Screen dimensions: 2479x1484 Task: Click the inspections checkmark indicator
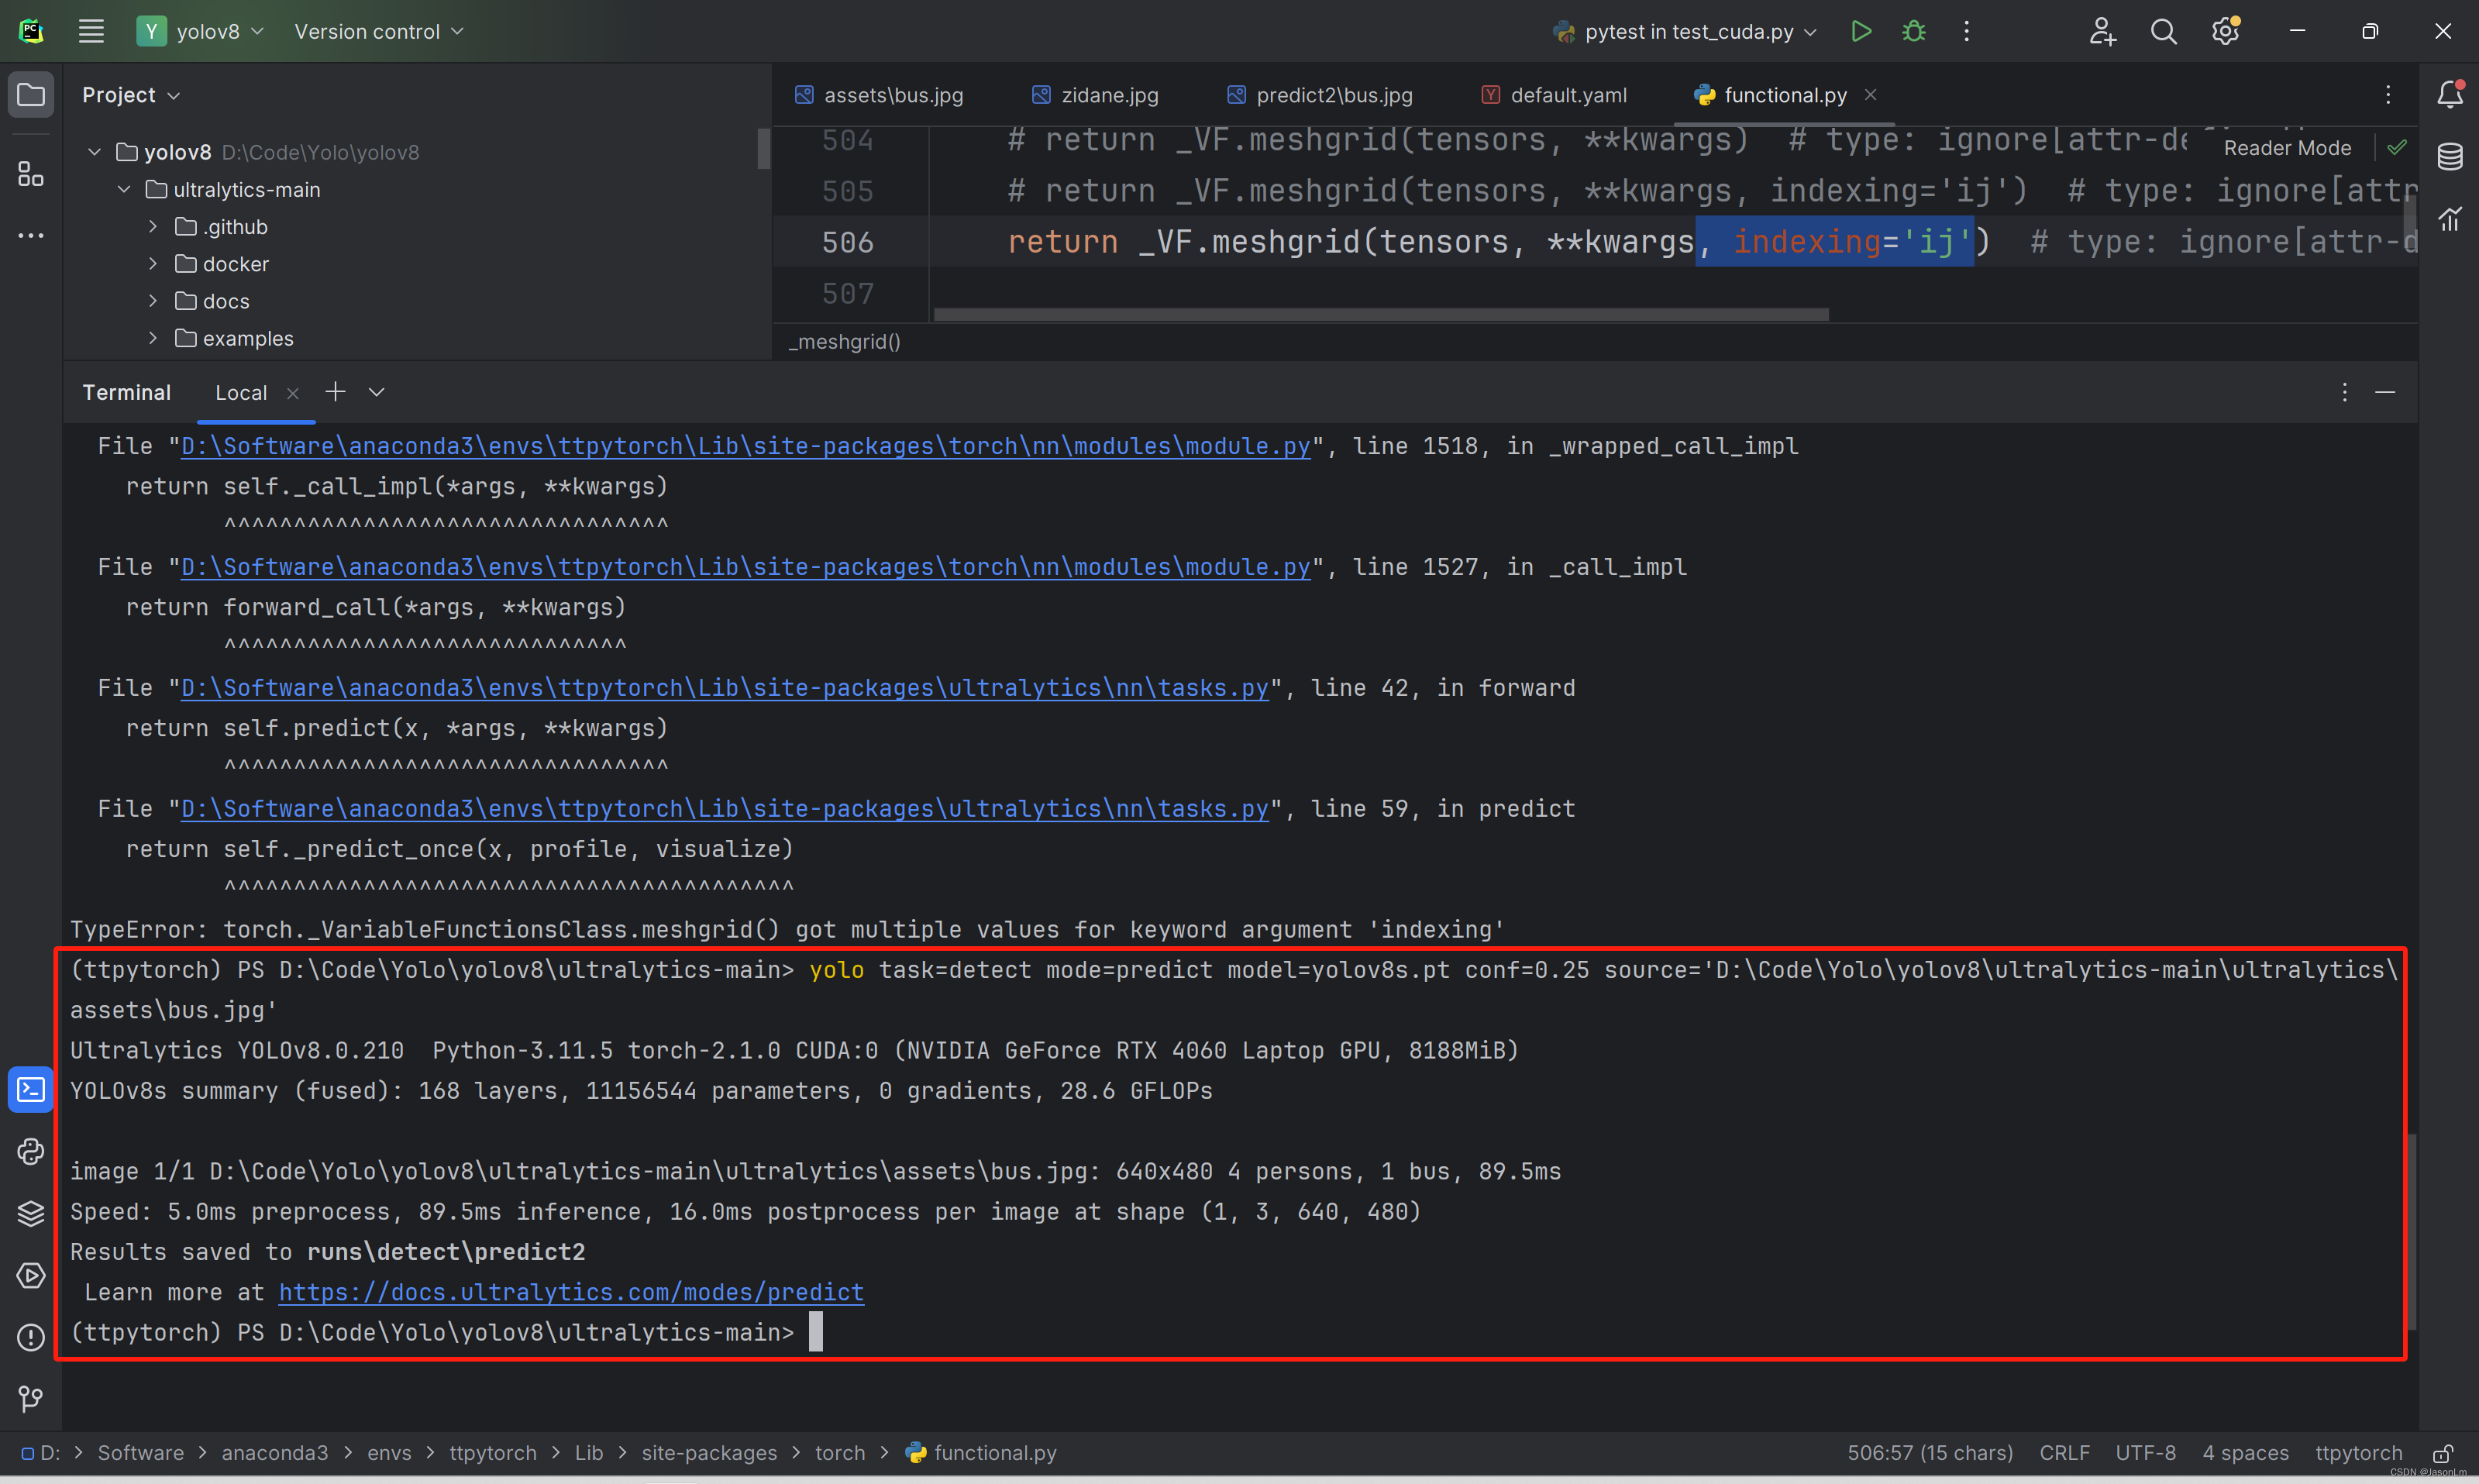(2397, 148)
